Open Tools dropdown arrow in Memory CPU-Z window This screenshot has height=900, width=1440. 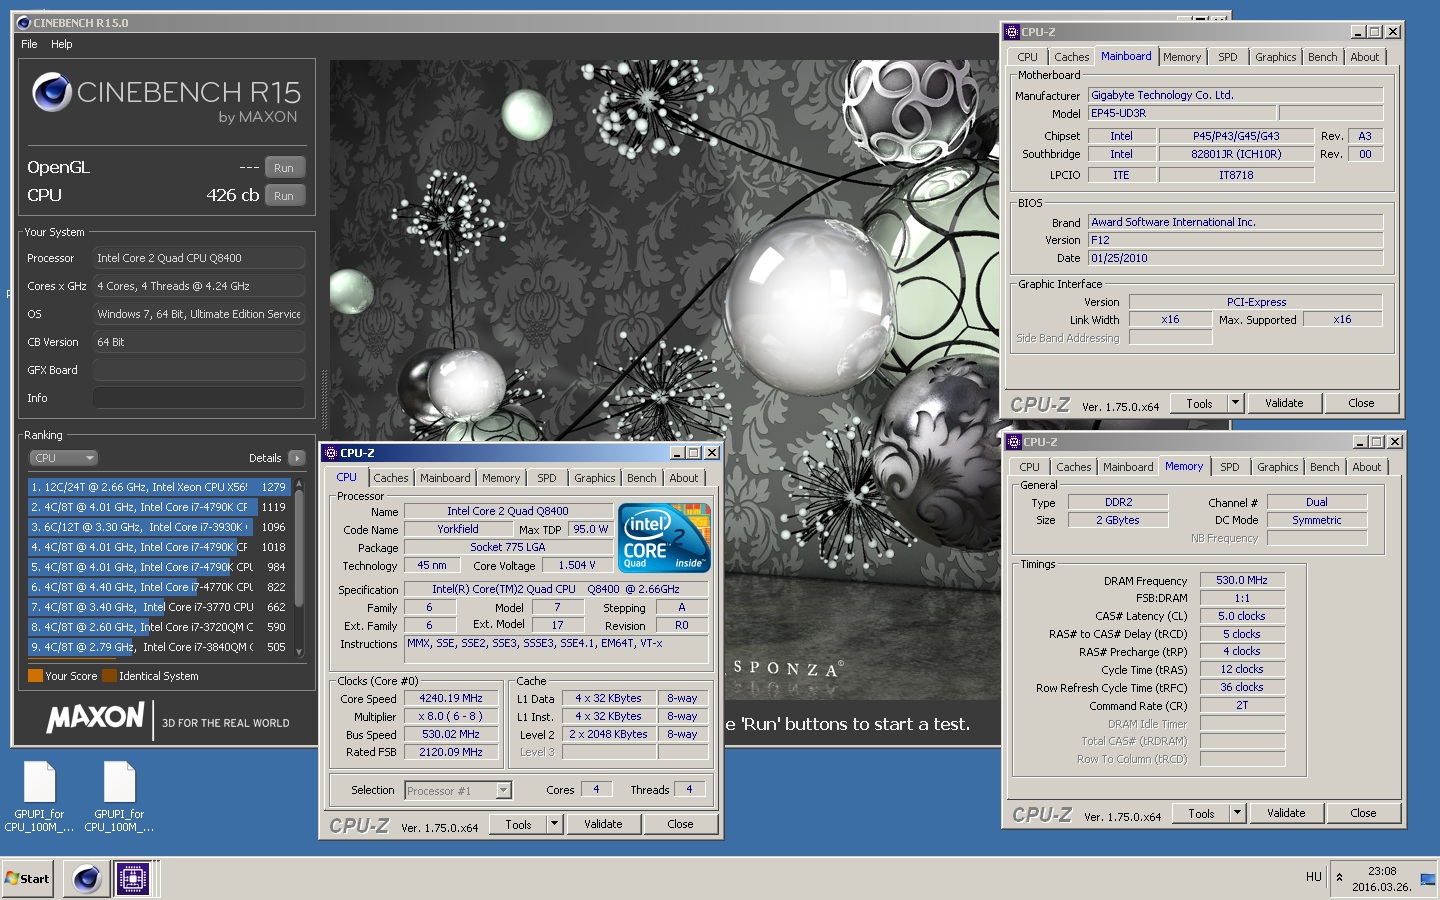pos(1238,814)
